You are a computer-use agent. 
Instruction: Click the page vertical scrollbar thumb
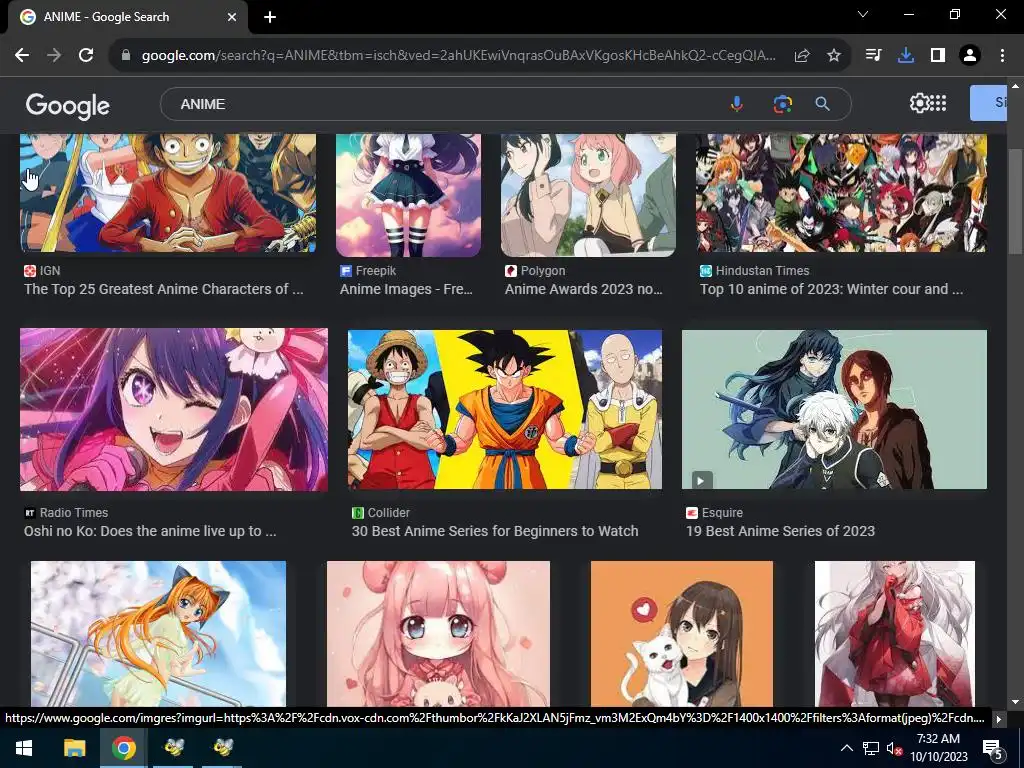(1015, 200)
